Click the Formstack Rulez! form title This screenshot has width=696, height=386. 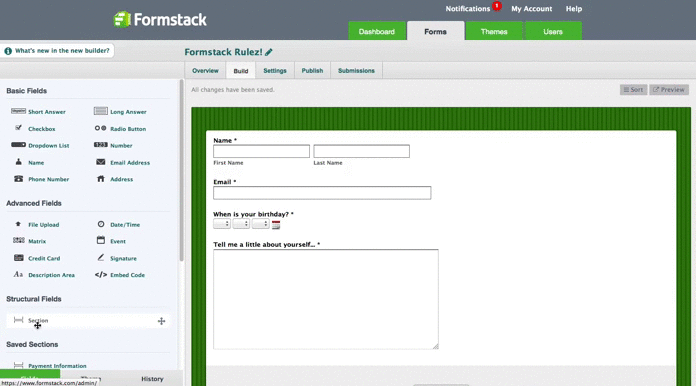[223, 52]
